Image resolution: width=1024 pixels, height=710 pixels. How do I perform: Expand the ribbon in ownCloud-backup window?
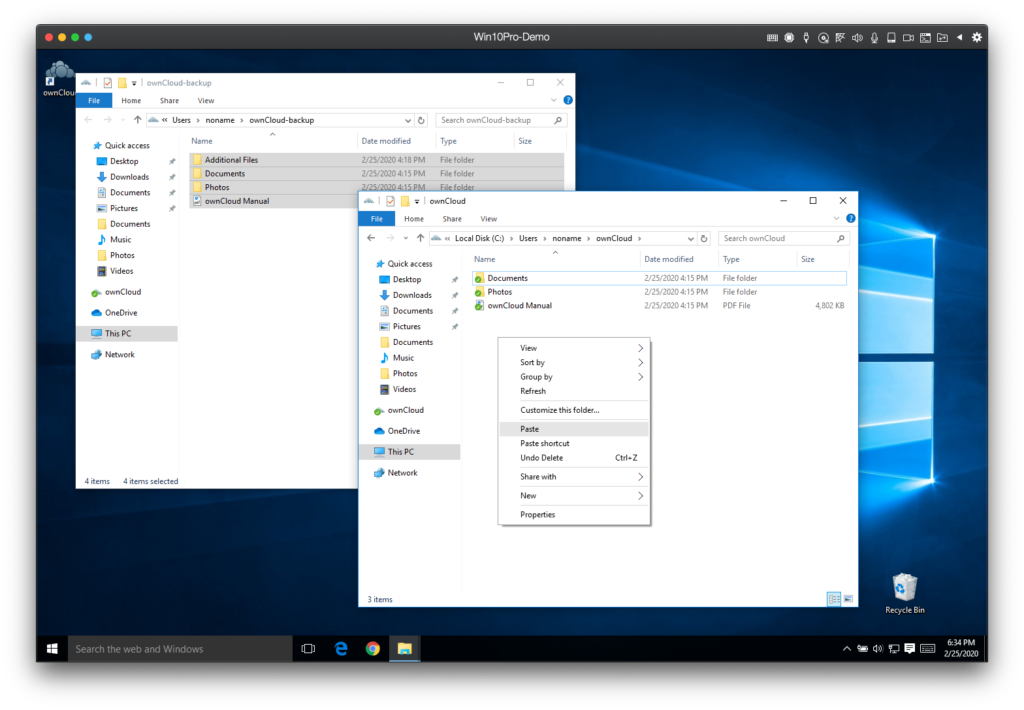tap(554, 100)
